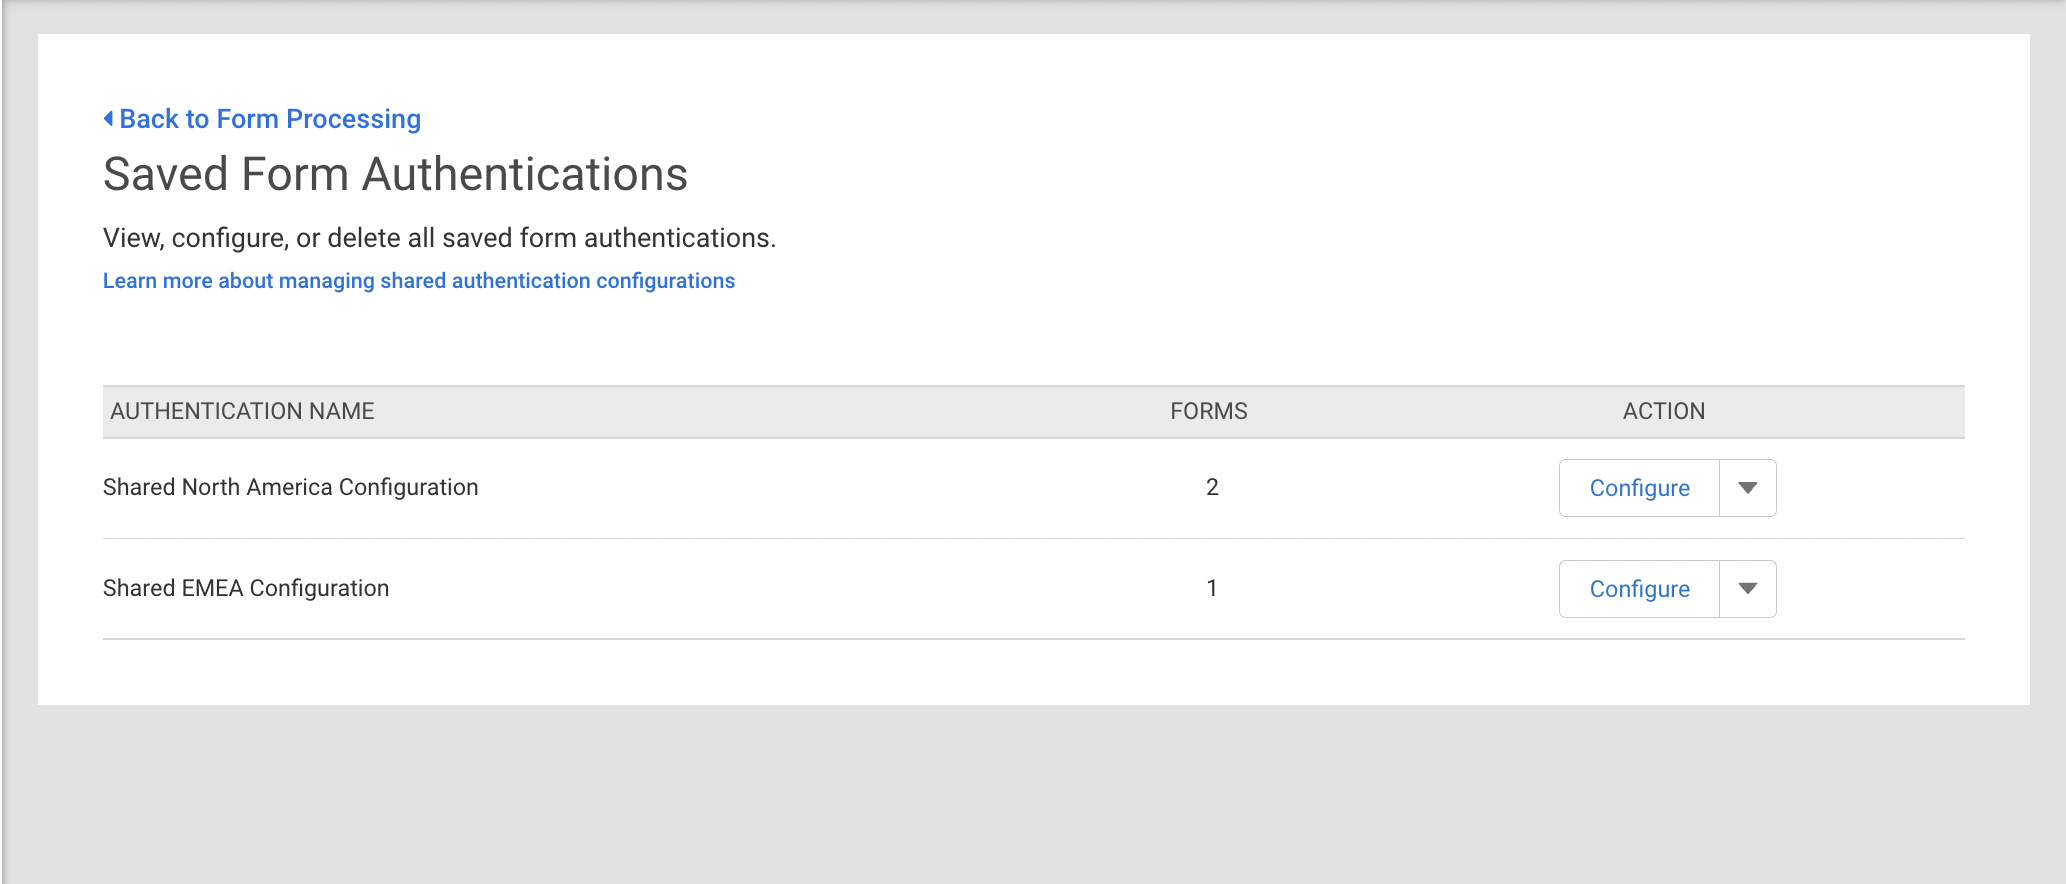Click empty header space between Authentication Name and Forms
The height and width of the screenshot is (884, 2066).
point(770,411)
